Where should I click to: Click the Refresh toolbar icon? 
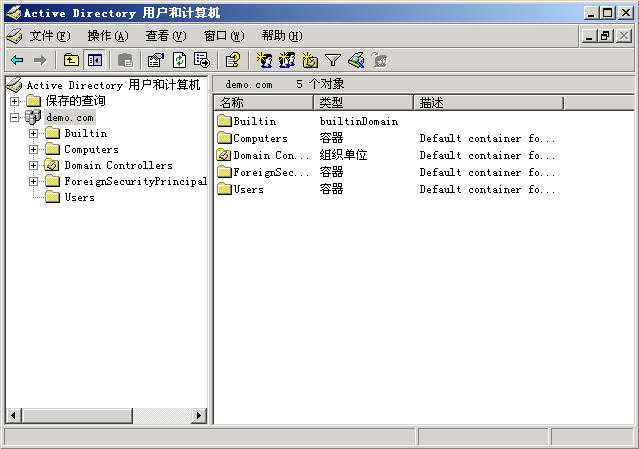click(x=179, y=60)
